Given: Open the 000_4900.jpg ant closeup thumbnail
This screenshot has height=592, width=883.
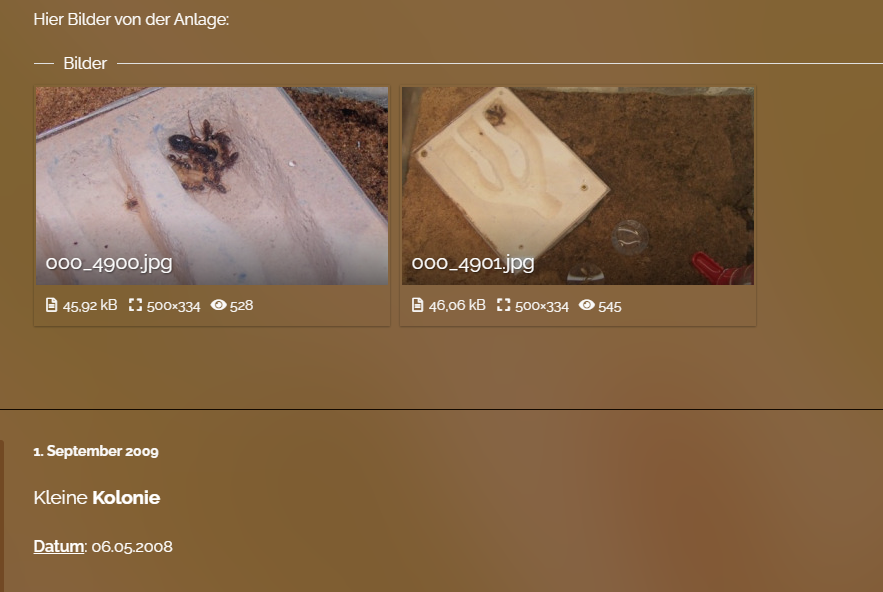Looking at the screenshot, I should point(212,186).
